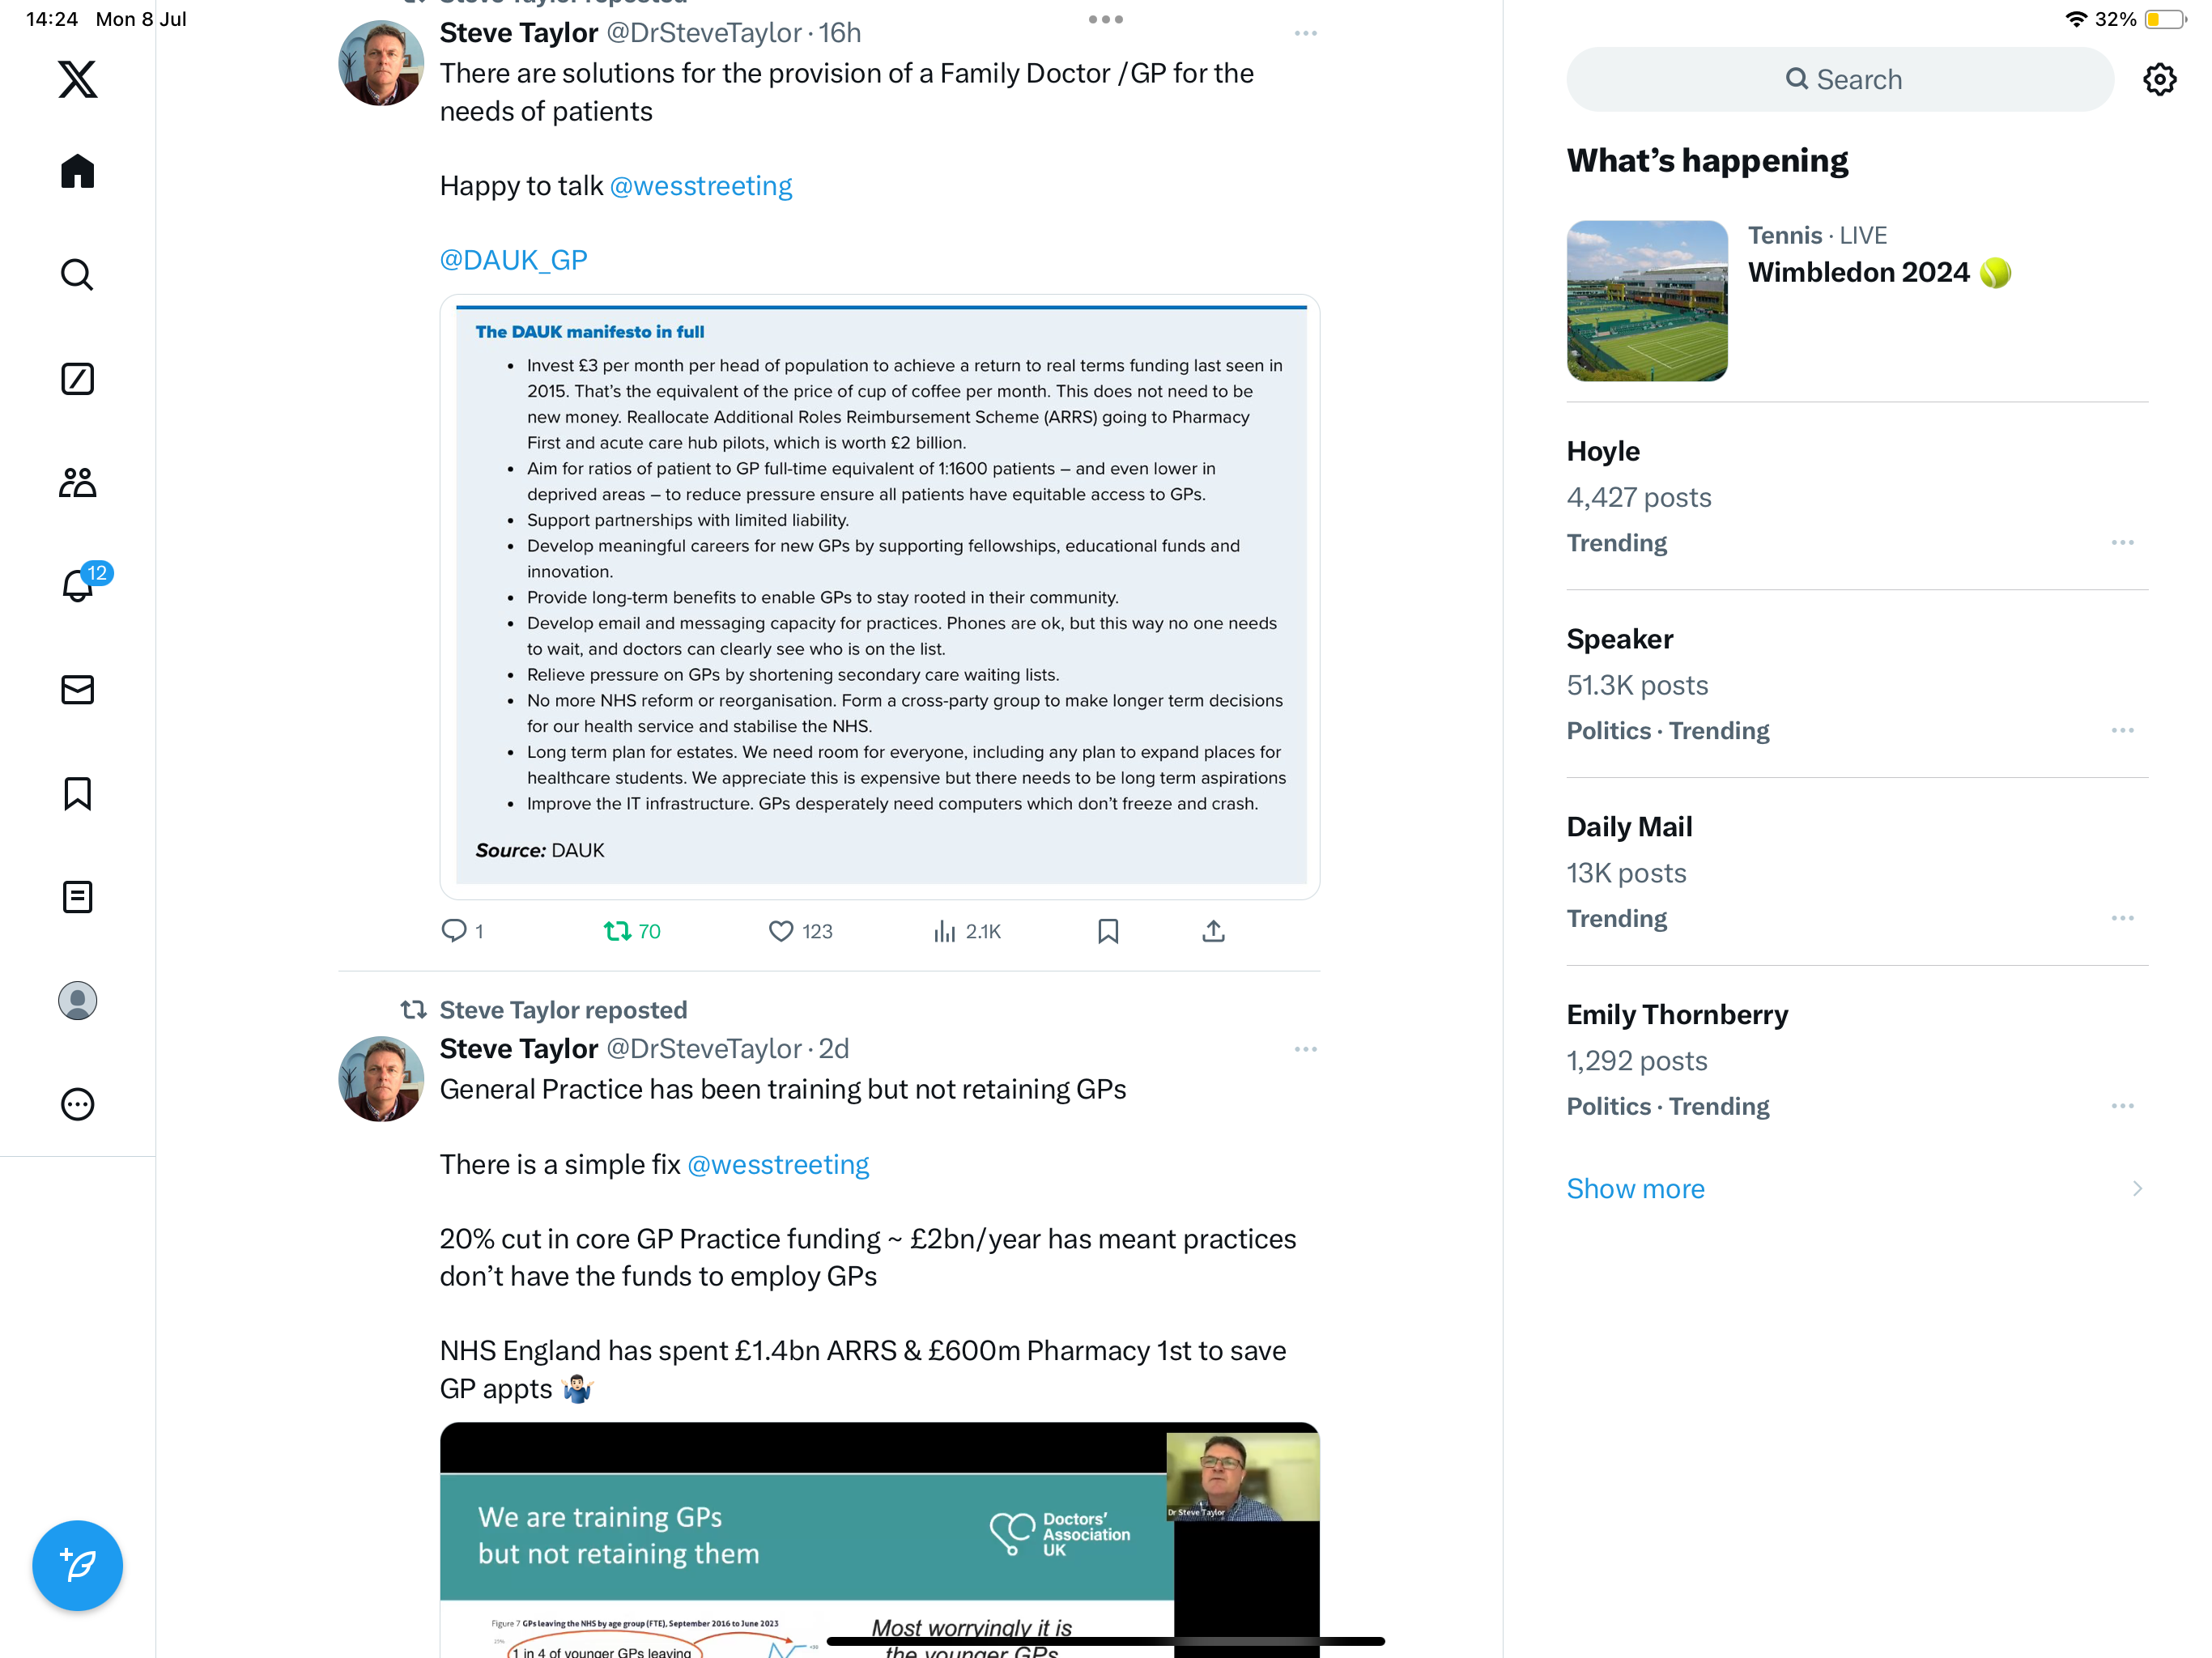Screen dimensions: 2212x1658
Task: Open the Wimbledon 2024 thumbnail
Action: [x=1646, y=301]
